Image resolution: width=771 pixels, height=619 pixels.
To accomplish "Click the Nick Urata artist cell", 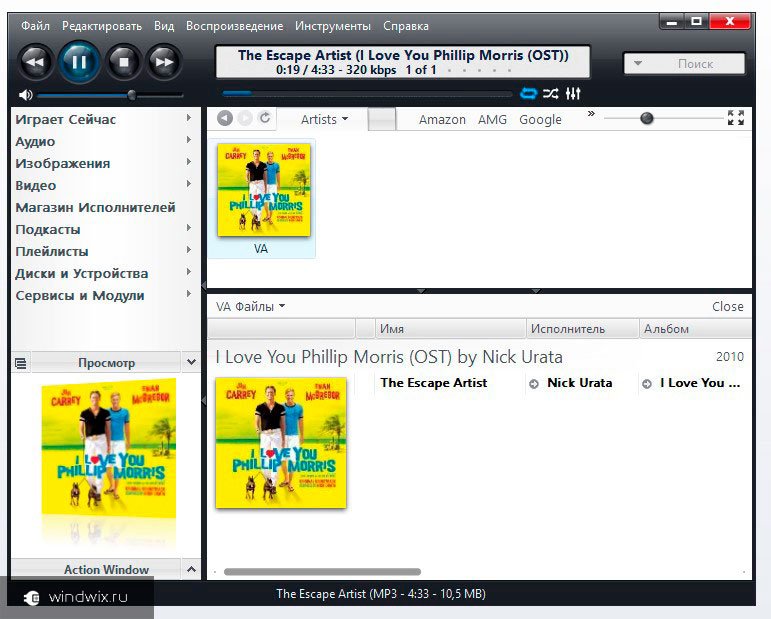I will (580, 383).
